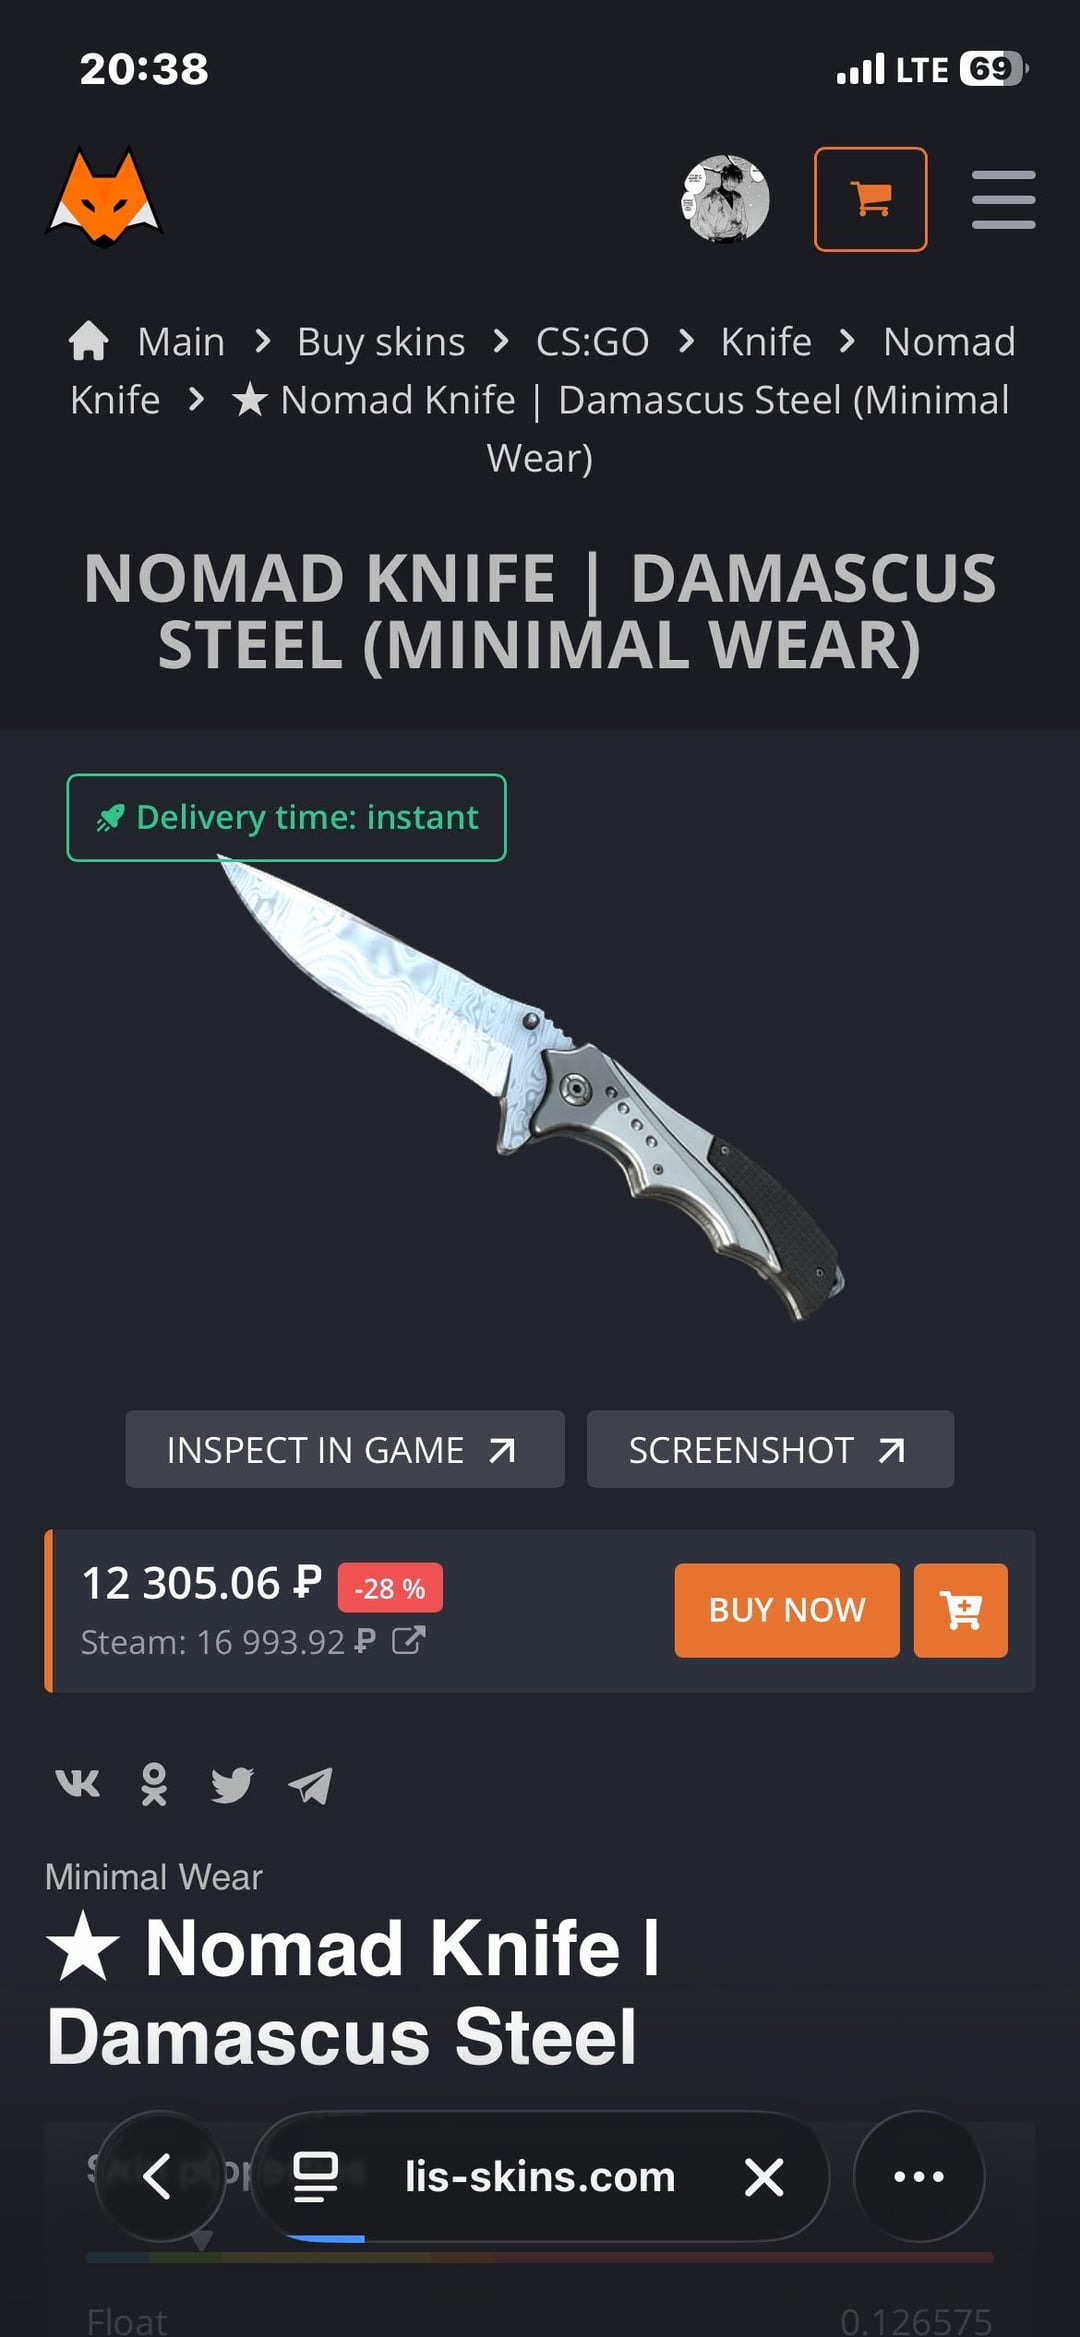Image resolution: width=1080 pixels, height=2337 pixels.
Task: Open Inspect in Game
Action: coord(345,1449)
